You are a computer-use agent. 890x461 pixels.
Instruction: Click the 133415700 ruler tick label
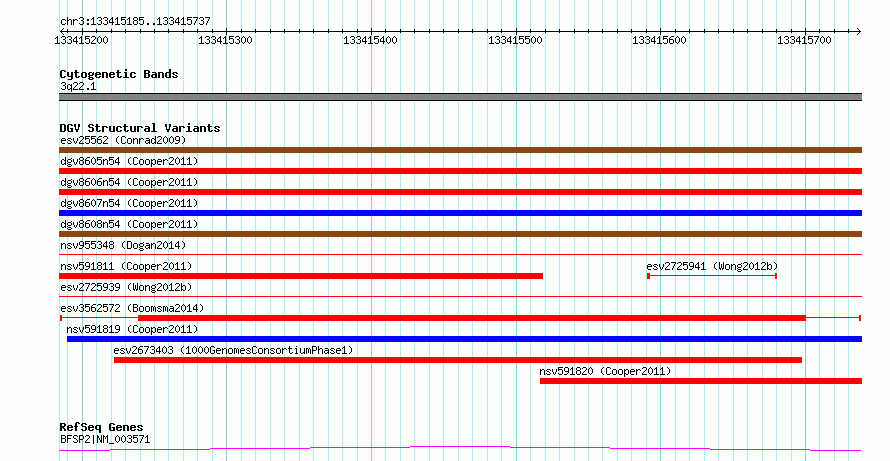point(804,40)
